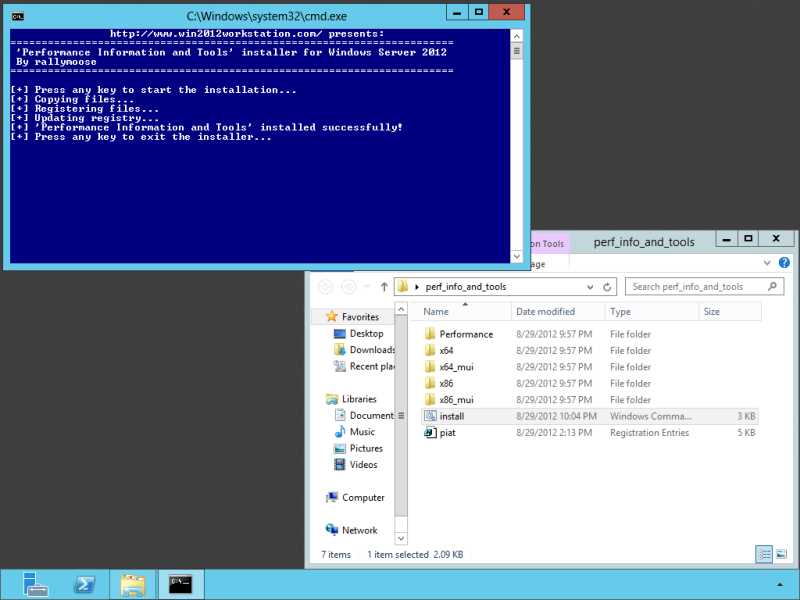Launch PowerShell from the taskbar

[85, 585]
